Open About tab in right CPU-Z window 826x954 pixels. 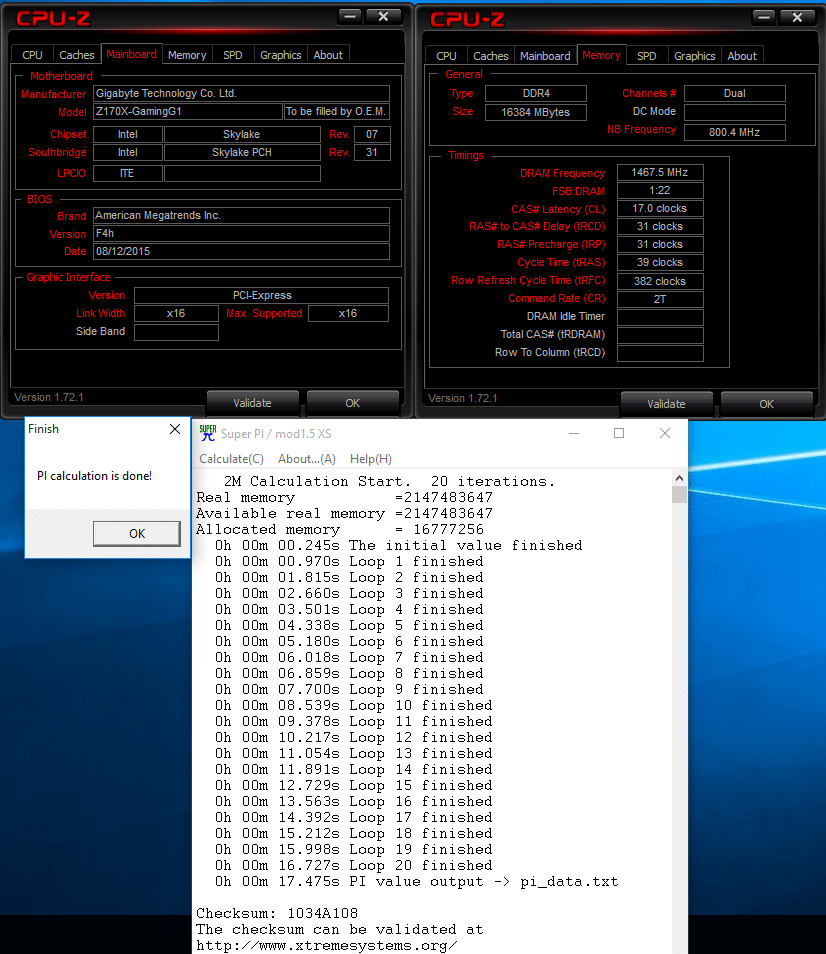(x=742, y=56)
